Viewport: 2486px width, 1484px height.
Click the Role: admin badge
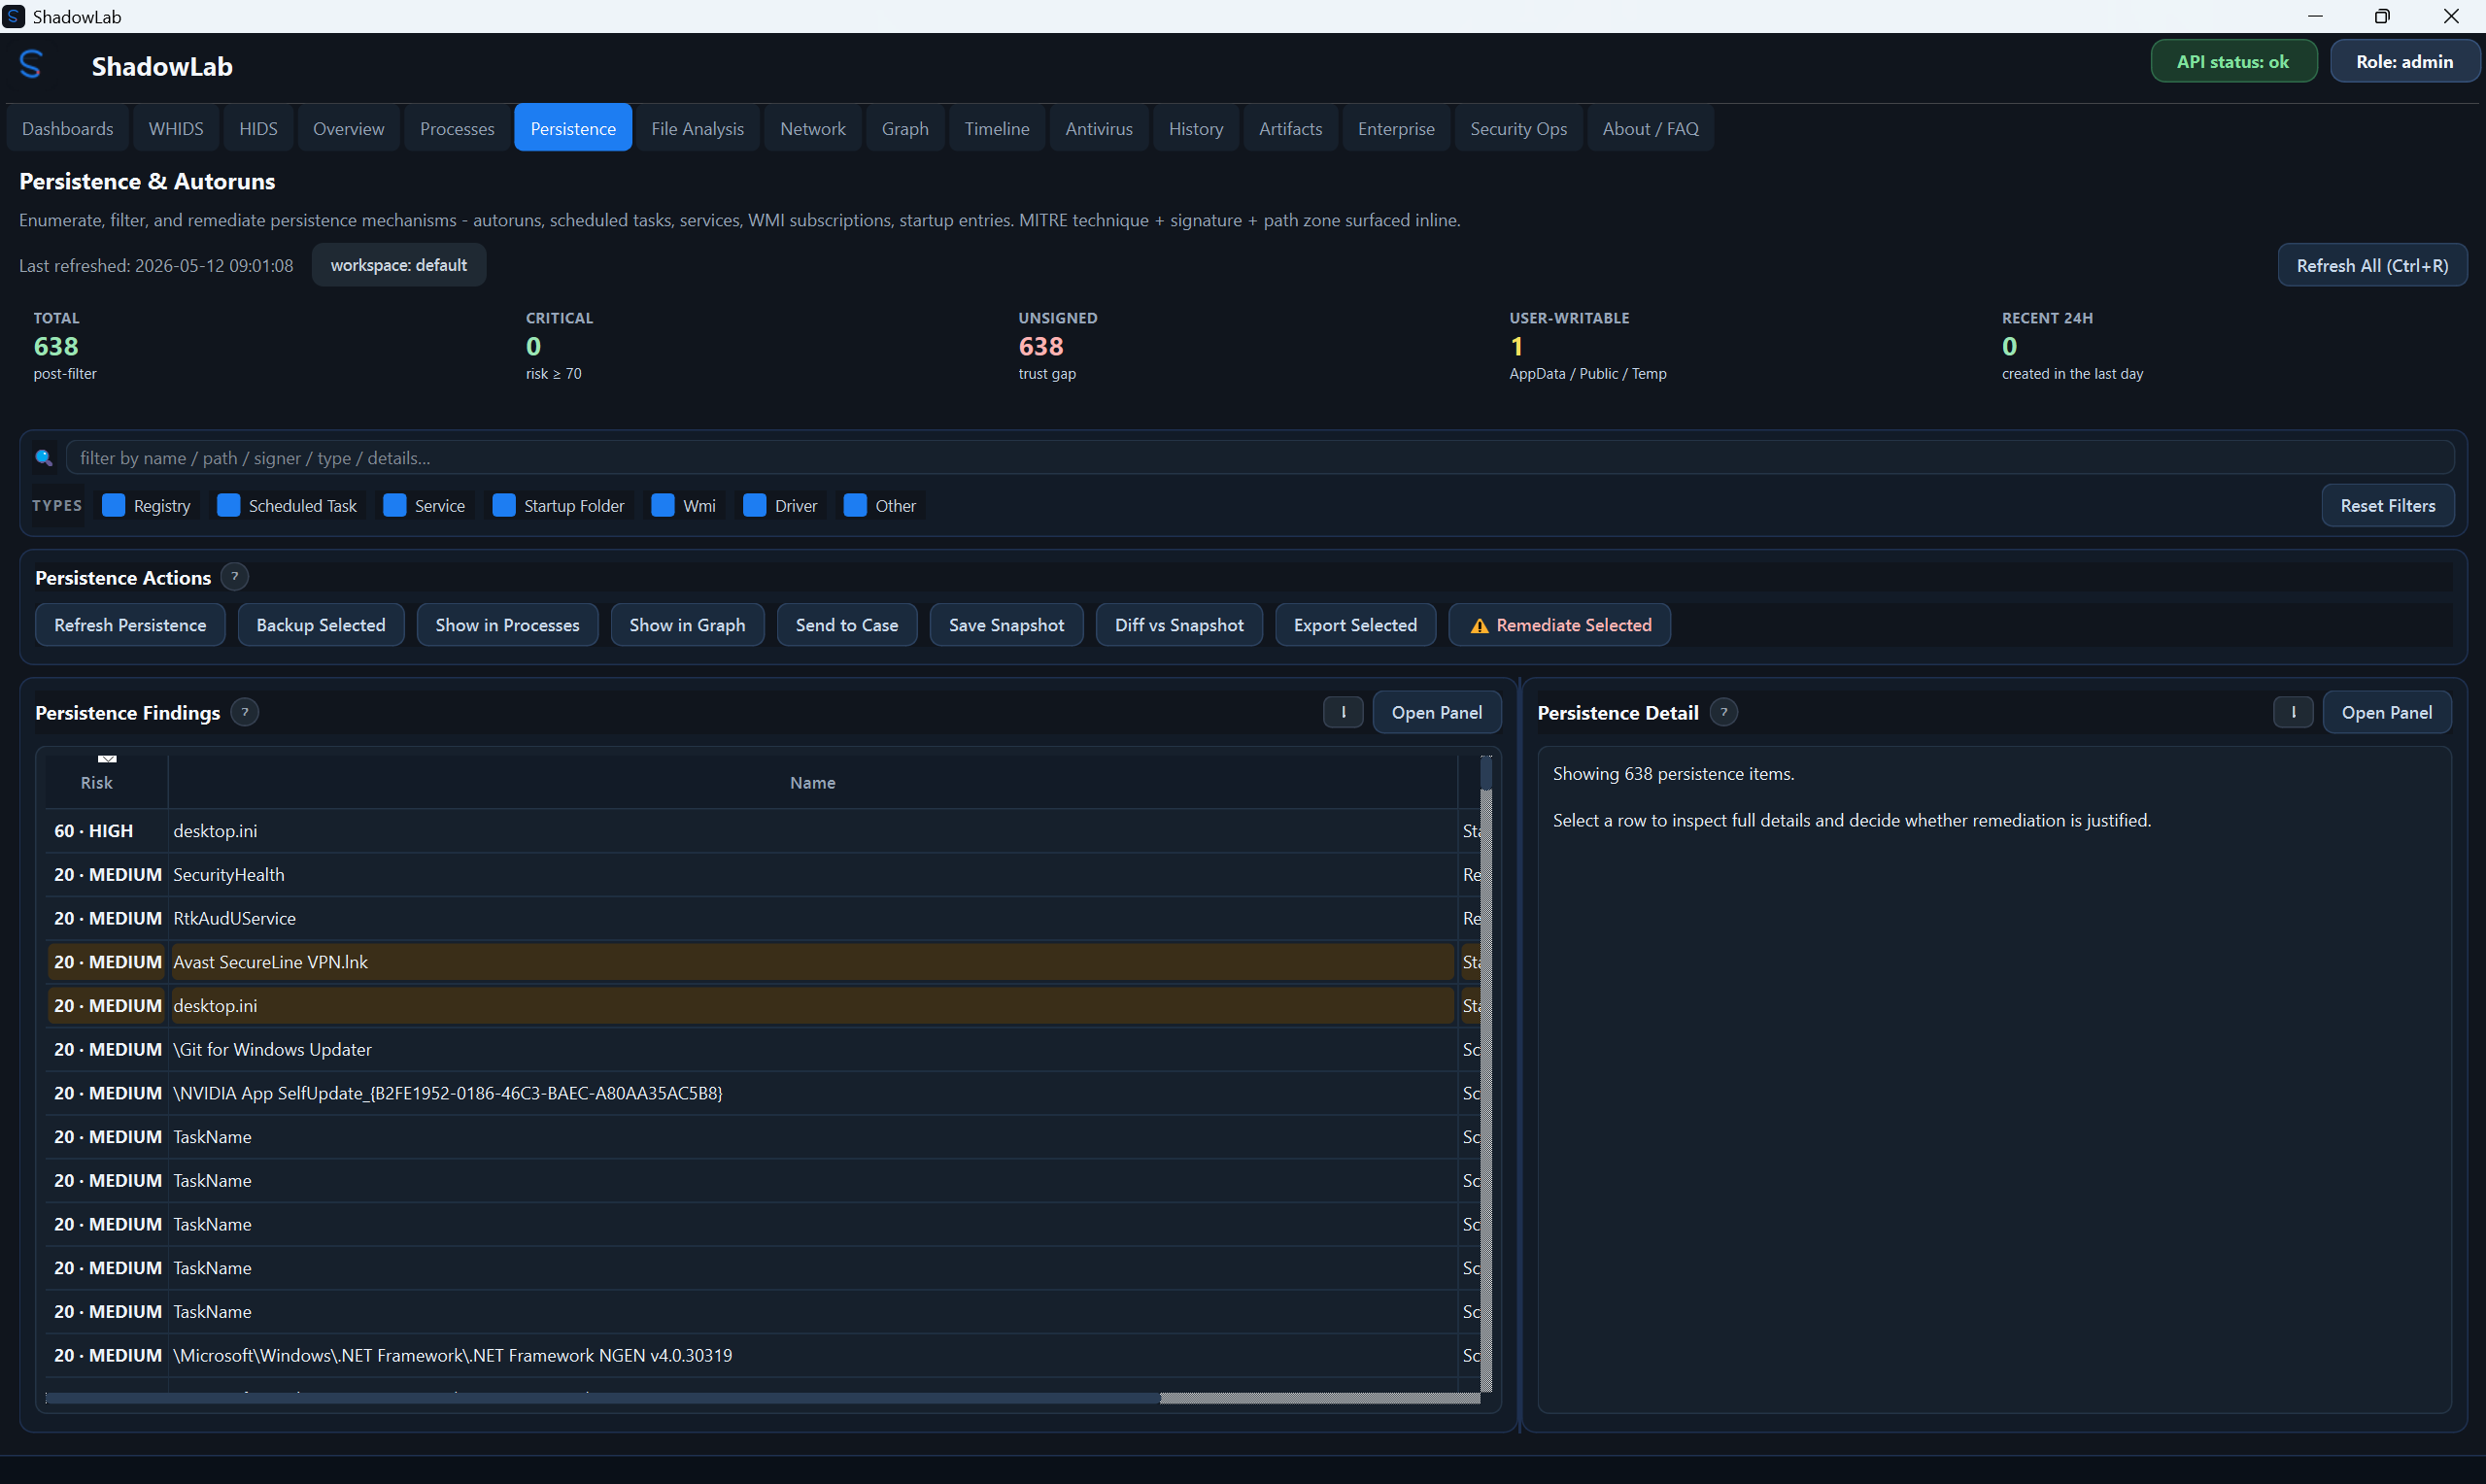(2404, 61)
